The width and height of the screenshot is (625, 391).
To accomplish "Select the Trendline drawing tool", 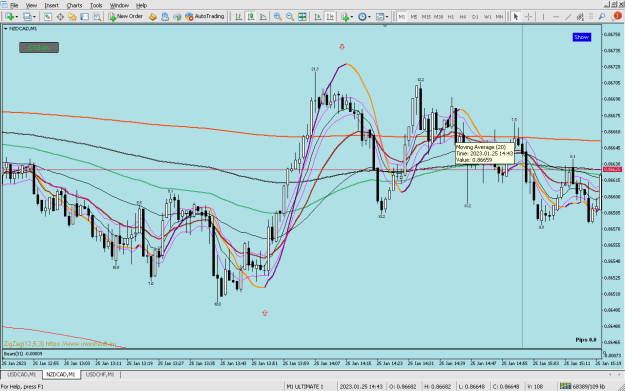I will tap(568, 17).
